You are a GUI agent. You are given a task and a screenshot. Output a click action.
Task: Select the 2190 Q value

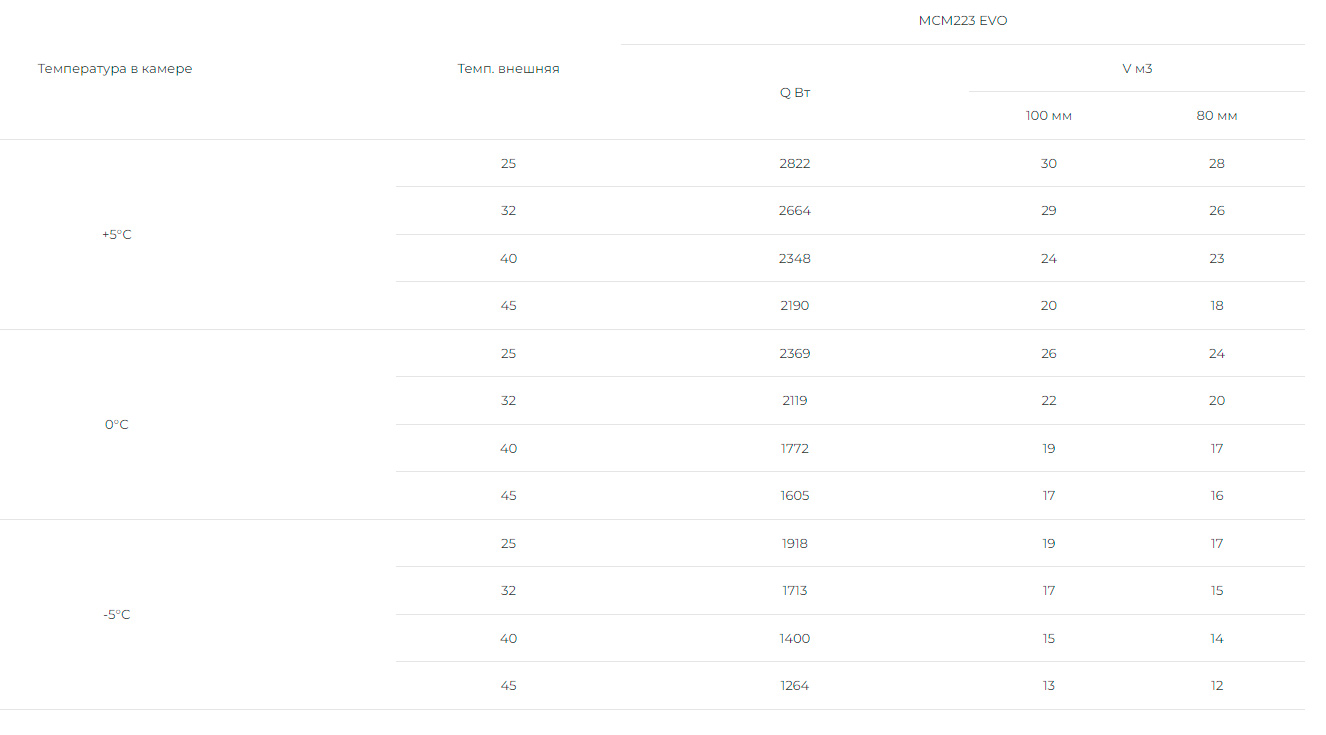point(795,306)
